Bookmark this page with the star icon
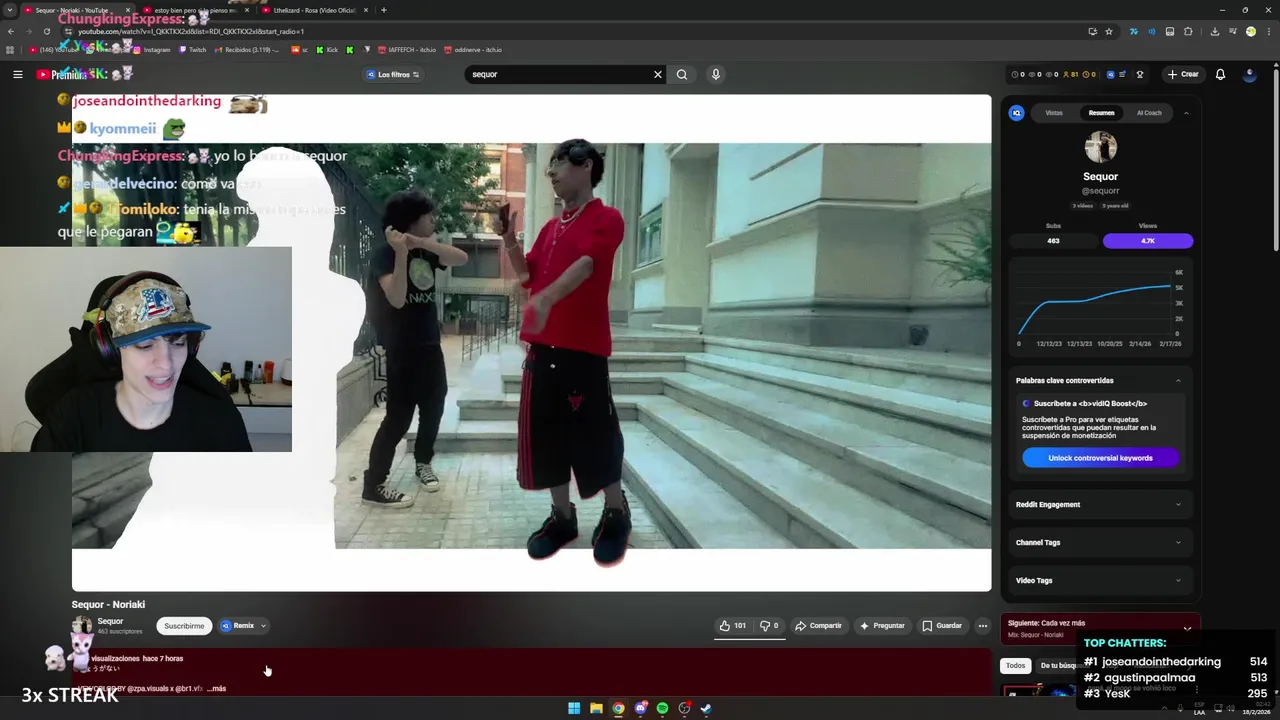 click(x=1109, y=31)
